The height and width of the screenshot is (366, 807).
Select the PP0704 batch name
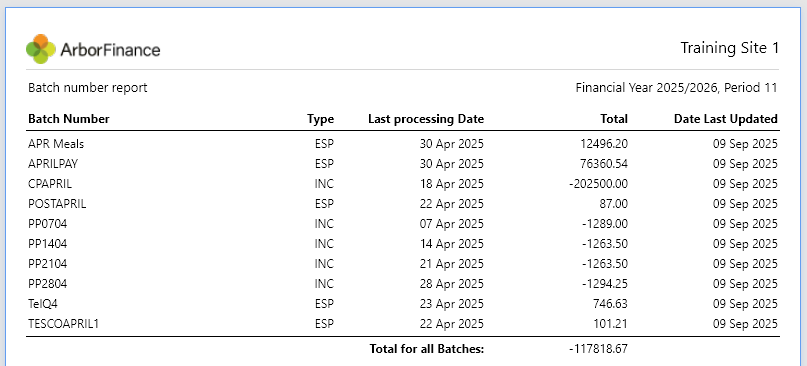point(47,224)
